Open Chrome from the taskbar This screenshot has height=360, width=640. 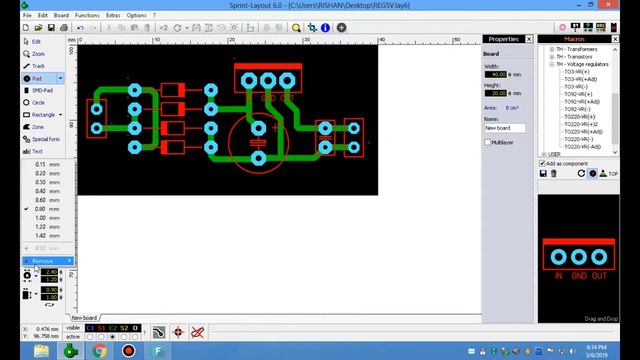tap(99, 351)
